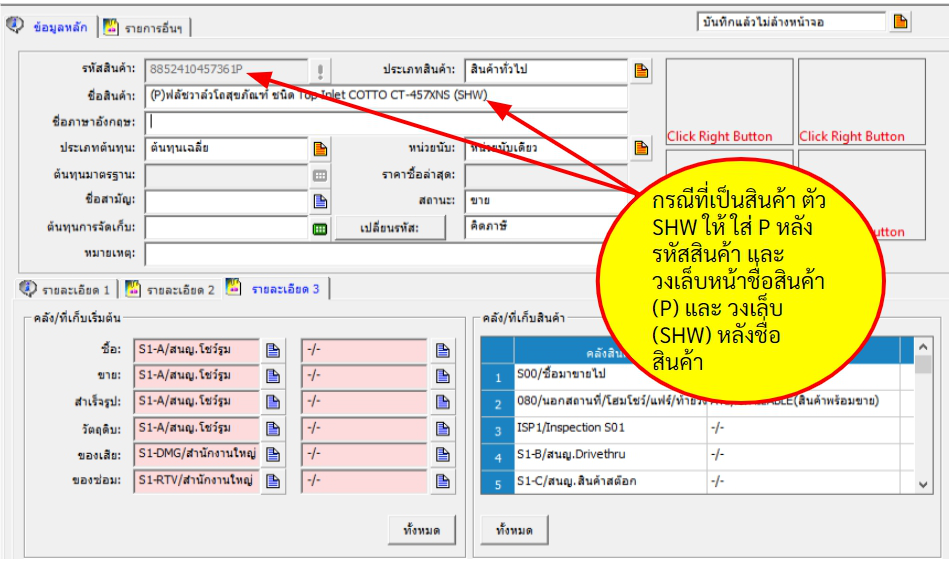Click the warehouse table scrollbar down arrow
Viewport: 949px width, 562px height.
922,485
